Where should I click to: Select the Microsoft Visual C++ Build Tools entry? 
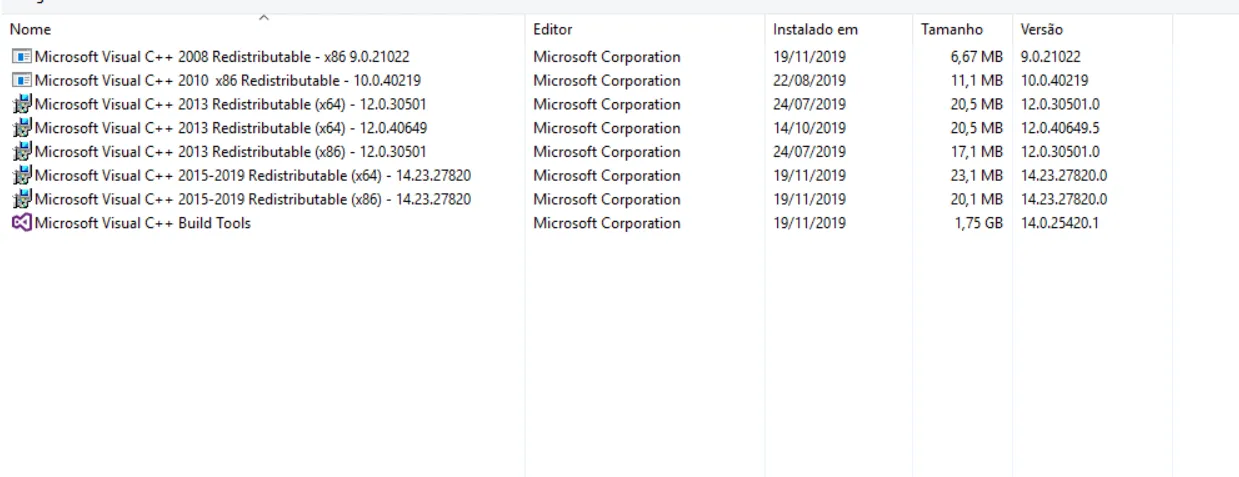[x=143, y=224]
